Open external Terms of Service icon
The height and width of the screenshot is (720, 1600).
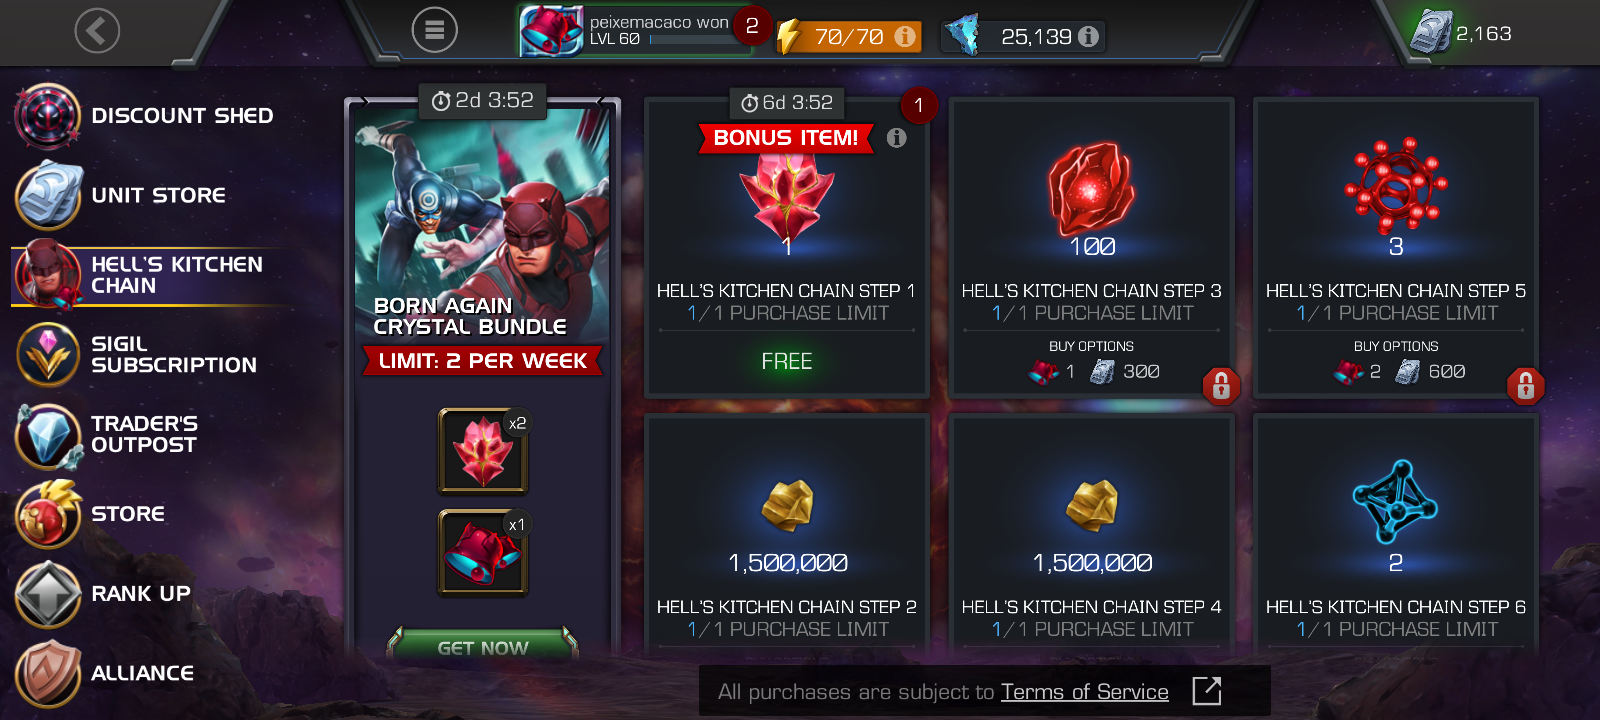click(x=1207, y=691)
